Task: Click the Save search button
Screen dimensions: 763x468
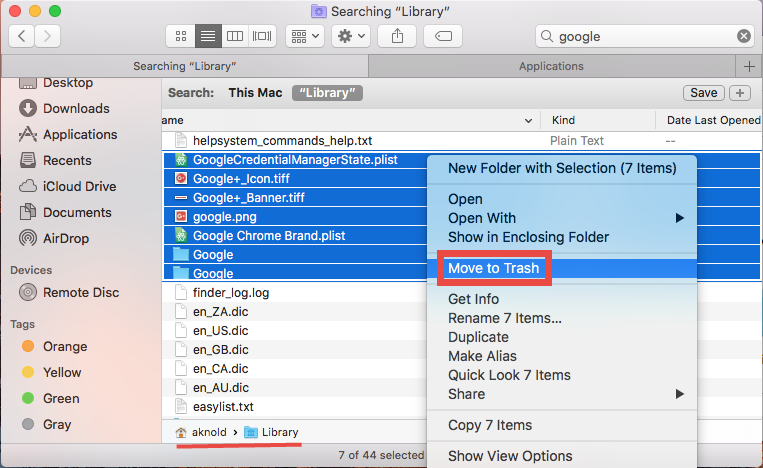Action: [704, 93]
